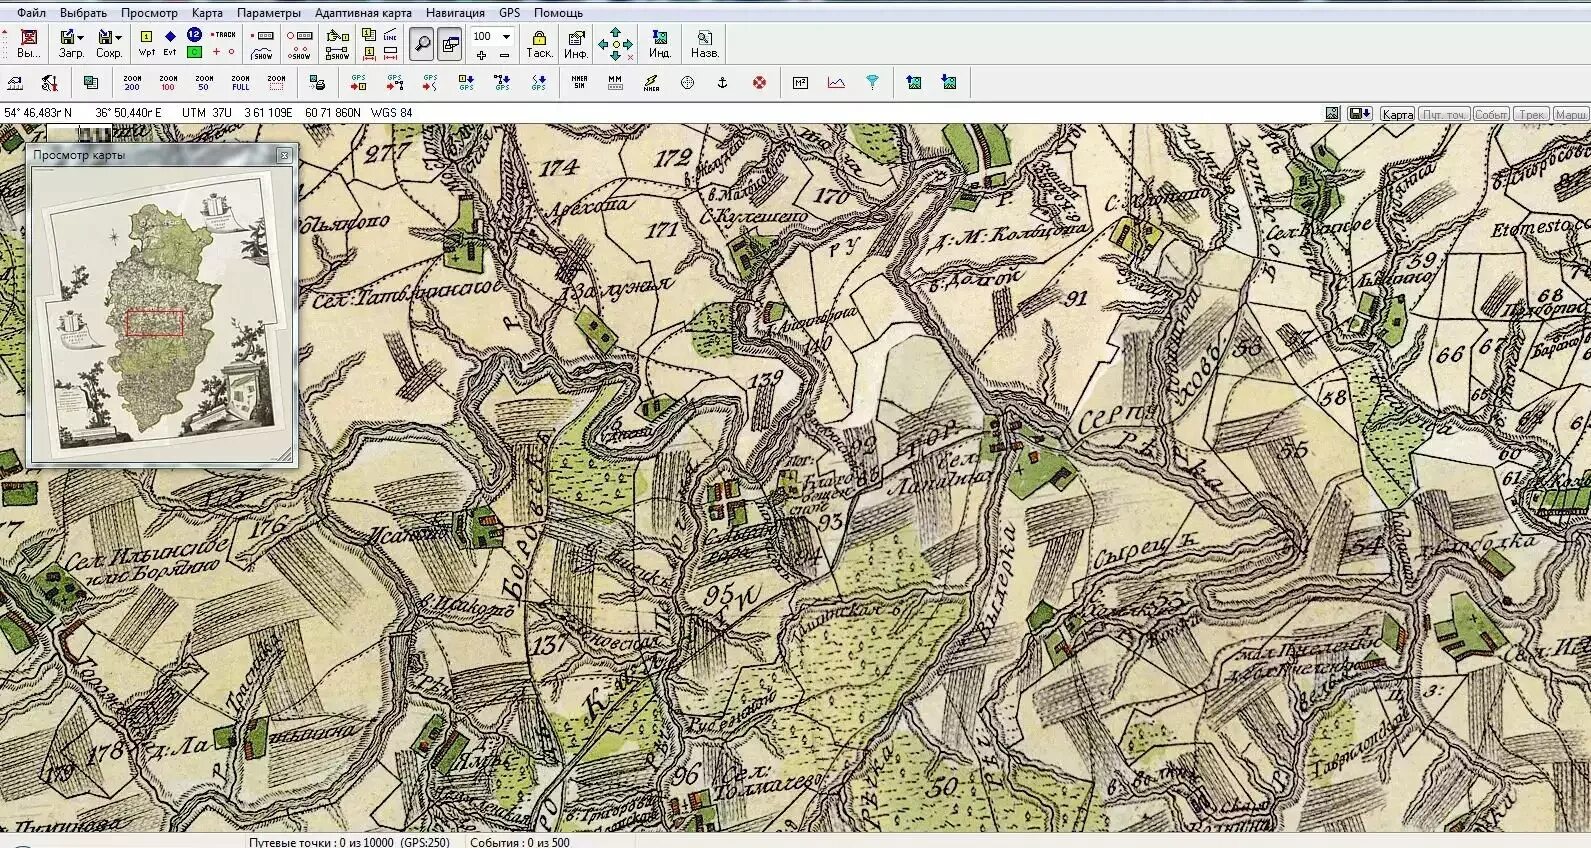Image resolution: width=1591 pixels, height=848 pixels.
Task: Click the NMEA lightning bolt icon
Action: (651, 83)
